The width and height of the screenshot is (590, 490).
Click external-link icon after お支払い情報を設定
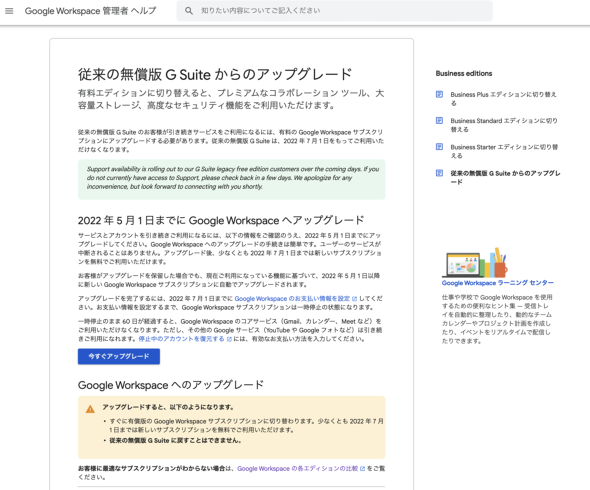coord(354,299)
